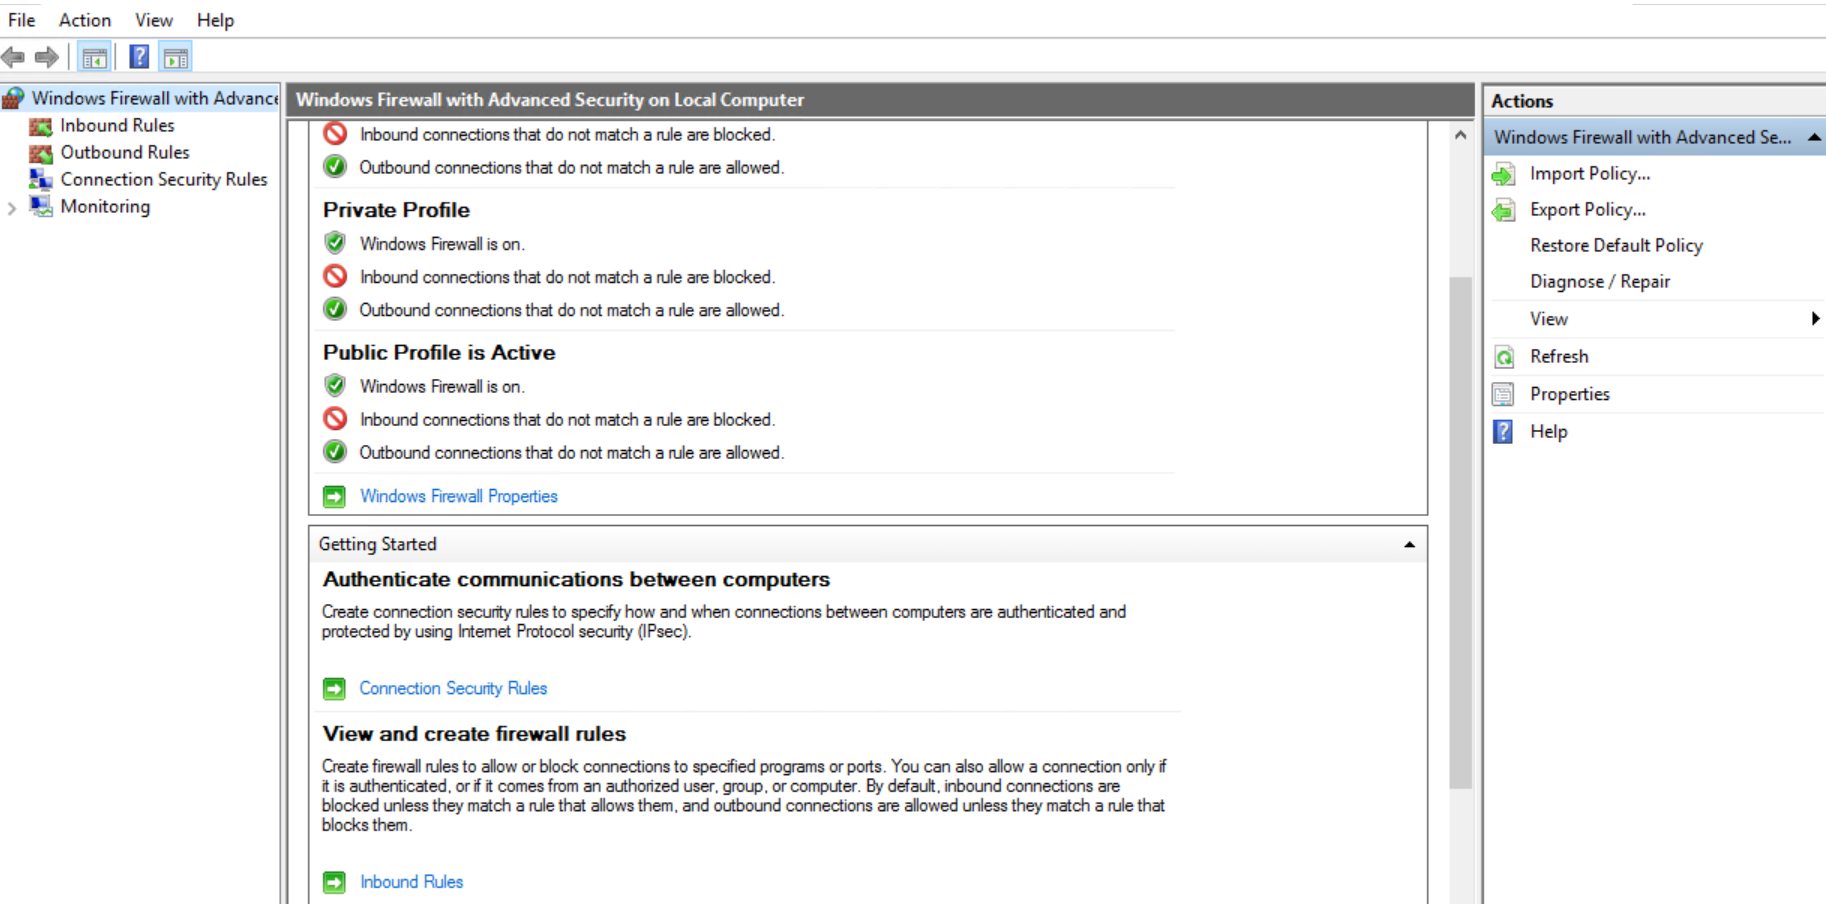Open Properties from the Actions pane
Viewport: 1826px width, 904px height.
(1569, 394)
